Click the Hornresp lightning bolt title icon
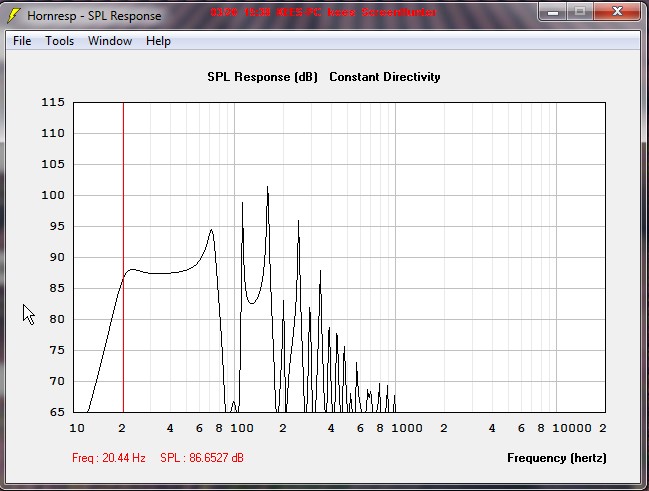Image resolution: width=649 pixels, height=491 pixels. pyautogui.click(x=14, y=16)
